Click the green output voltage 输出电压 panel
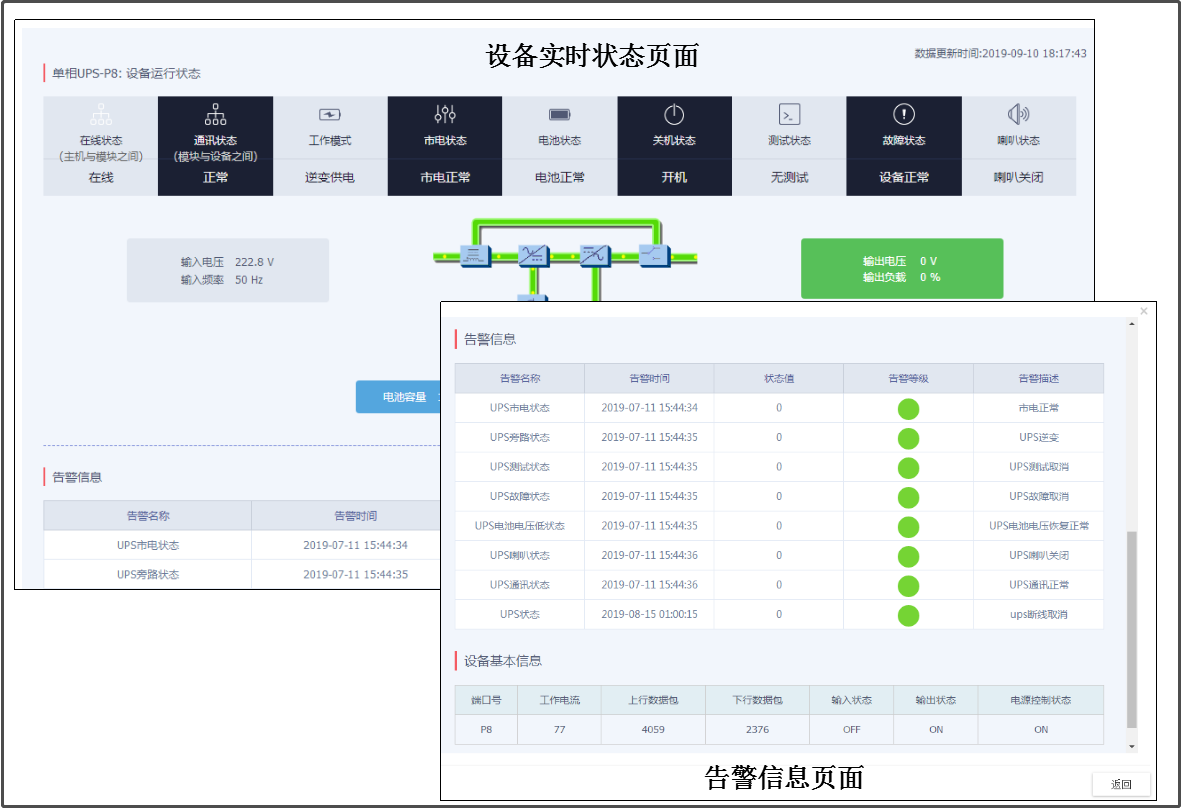The width and height of the screenshot is (1182, 809). 902,268
